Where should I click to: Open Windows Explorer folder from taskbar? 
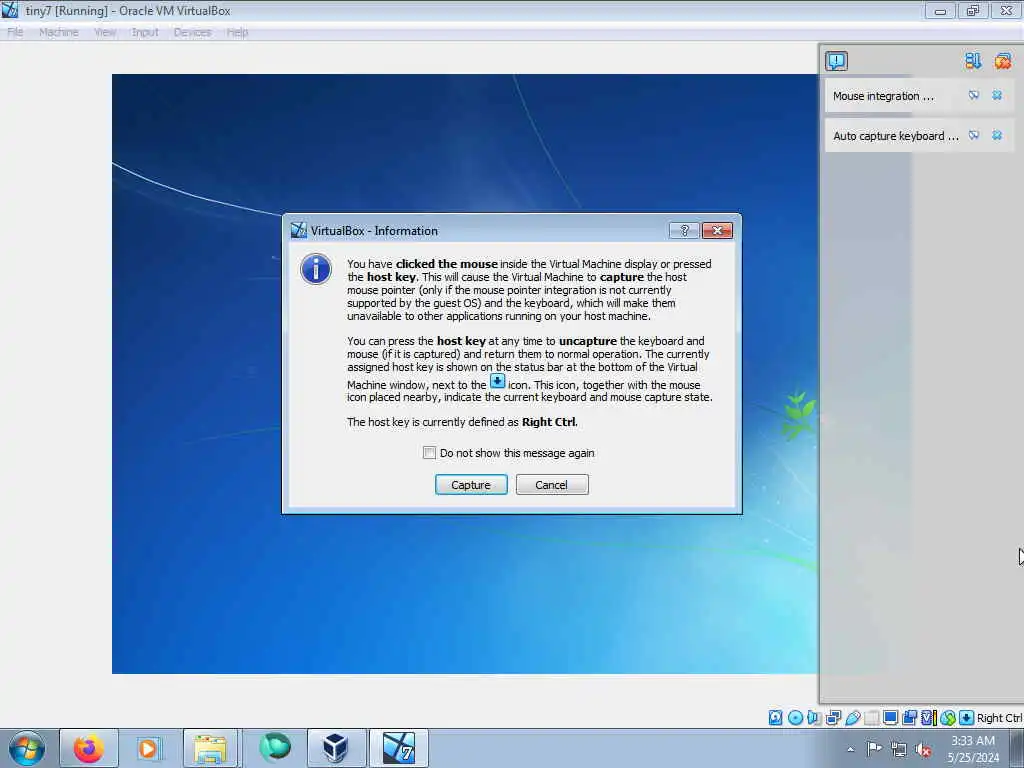tap(211, 748)
